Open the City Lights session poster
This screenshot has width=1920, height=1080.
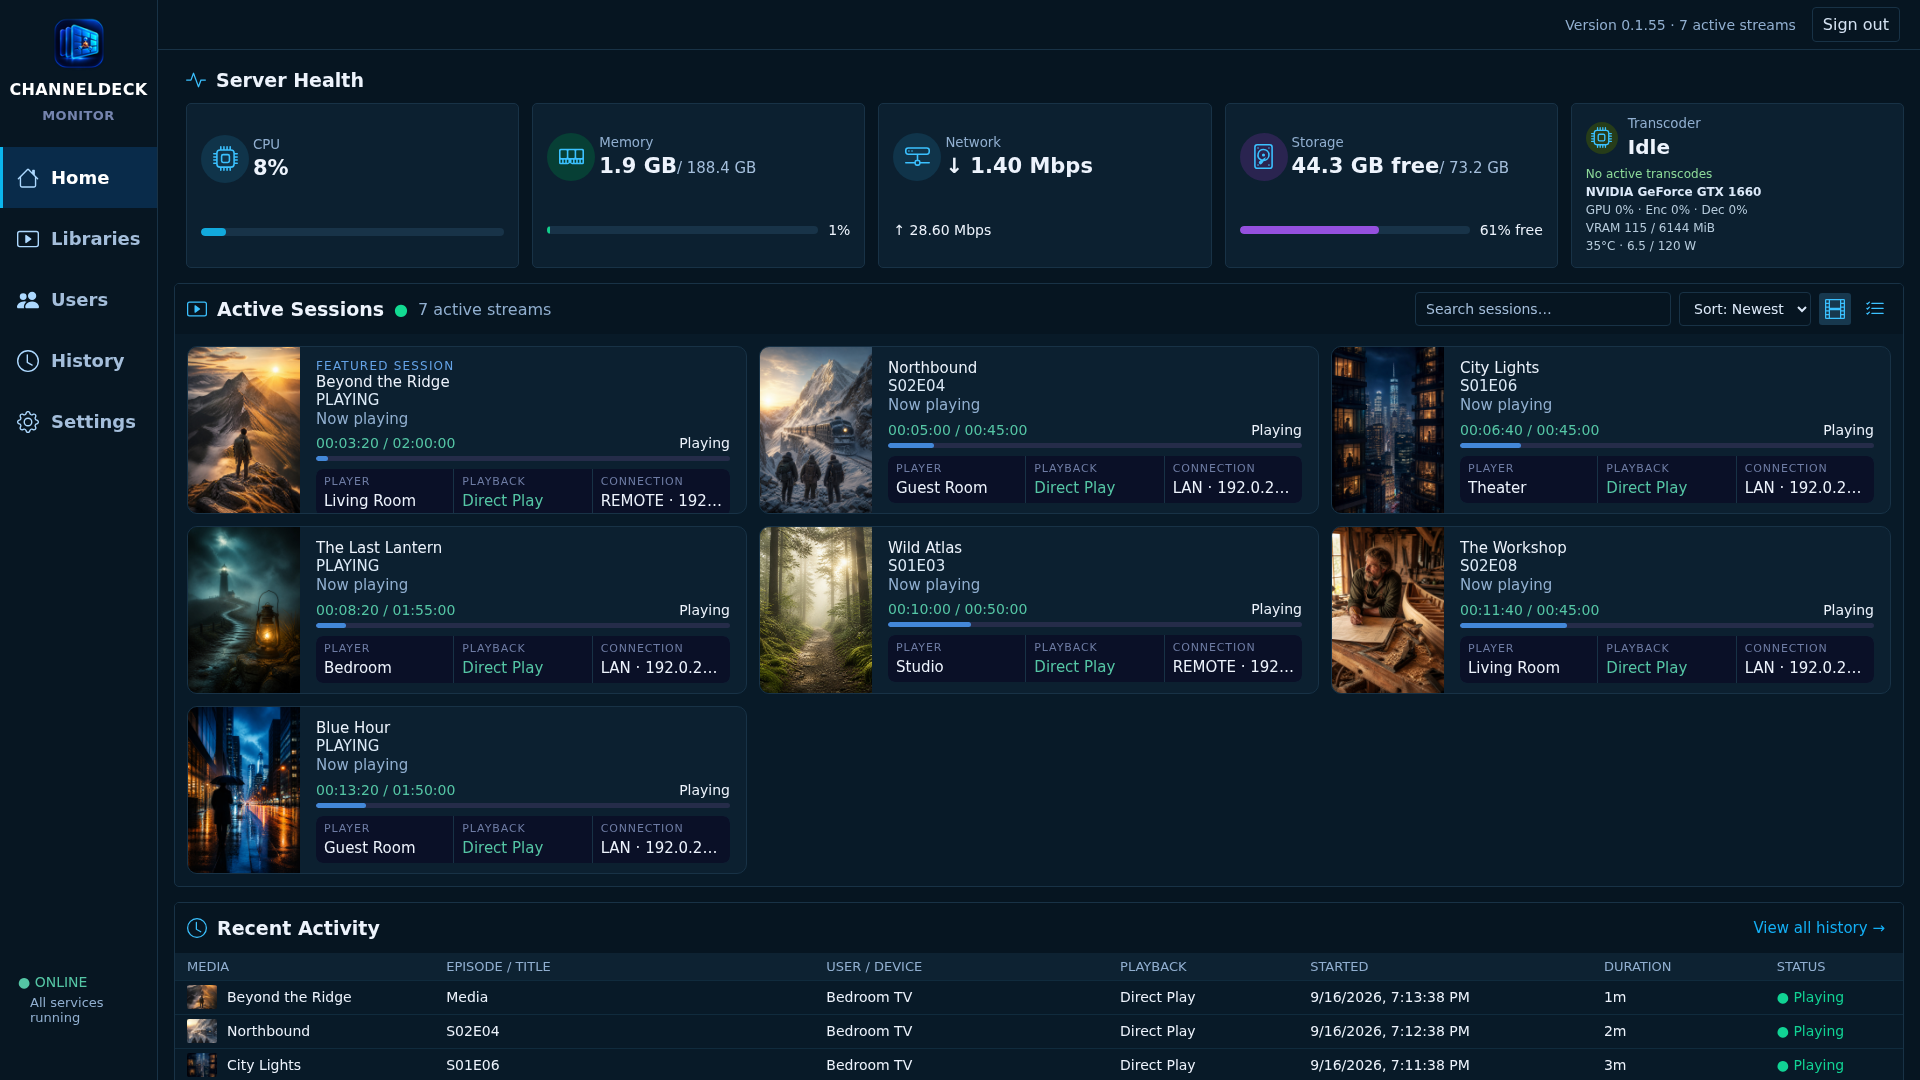(x=1388, y=430)
